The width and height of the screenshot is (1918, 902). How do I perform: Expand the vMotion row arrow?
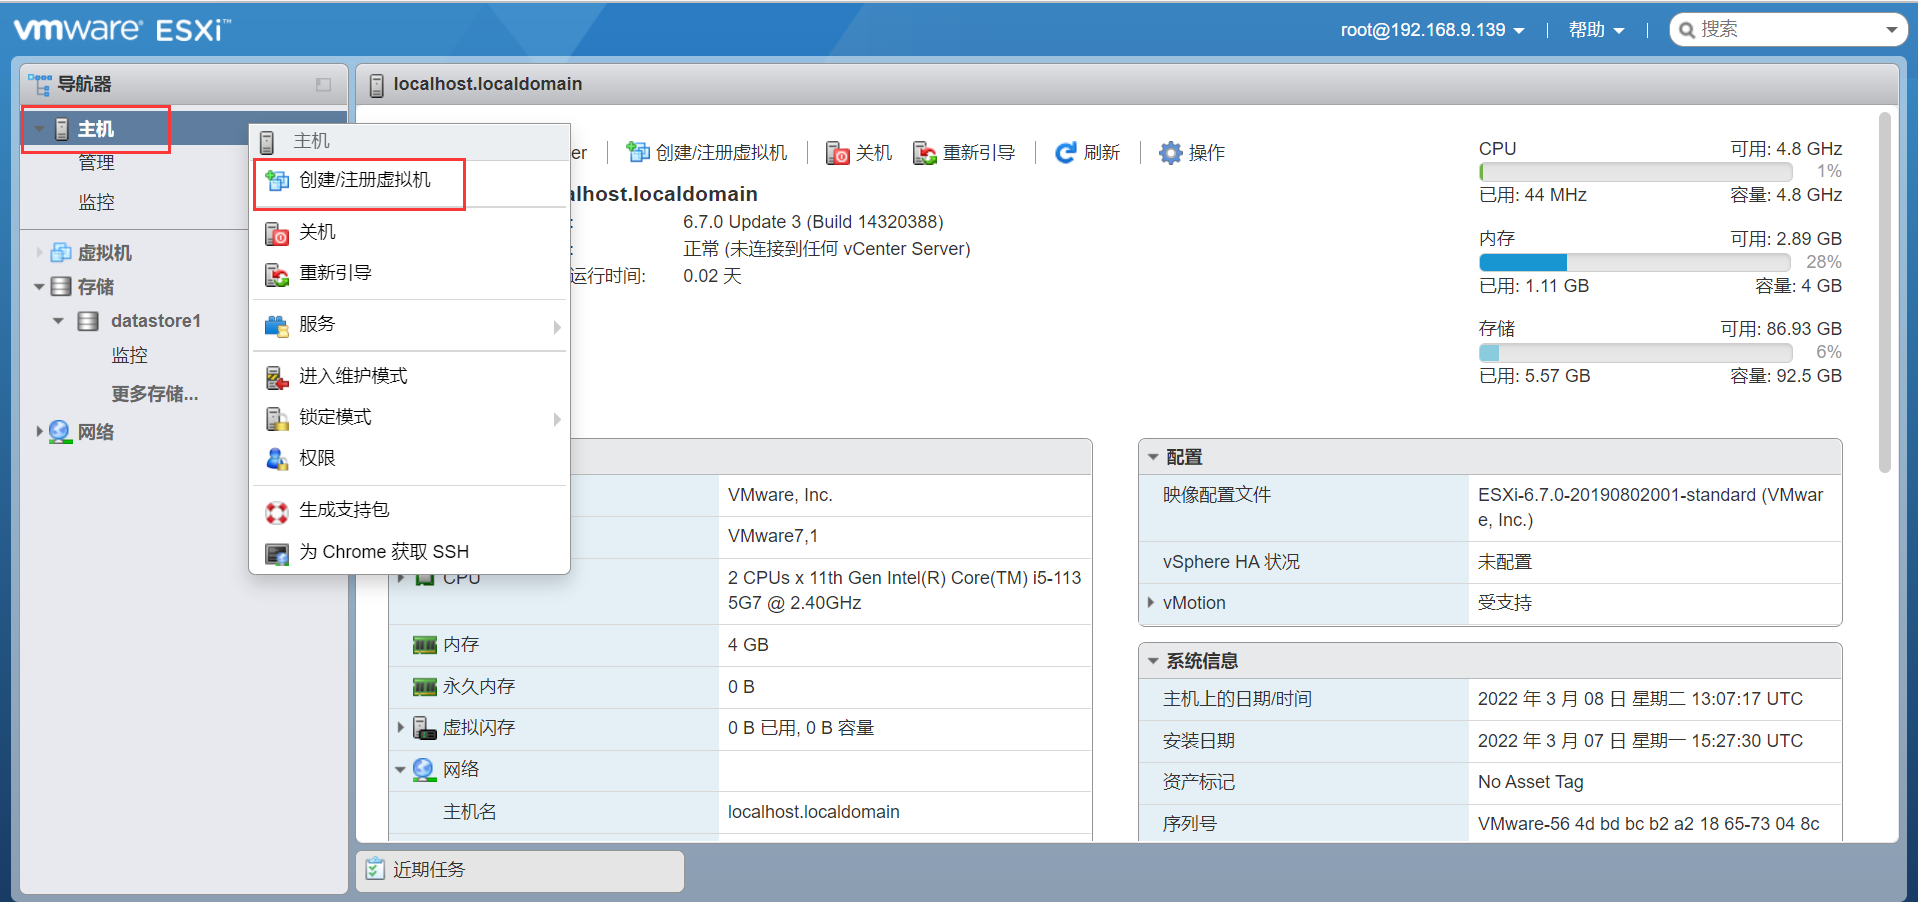pos(1151,603)
